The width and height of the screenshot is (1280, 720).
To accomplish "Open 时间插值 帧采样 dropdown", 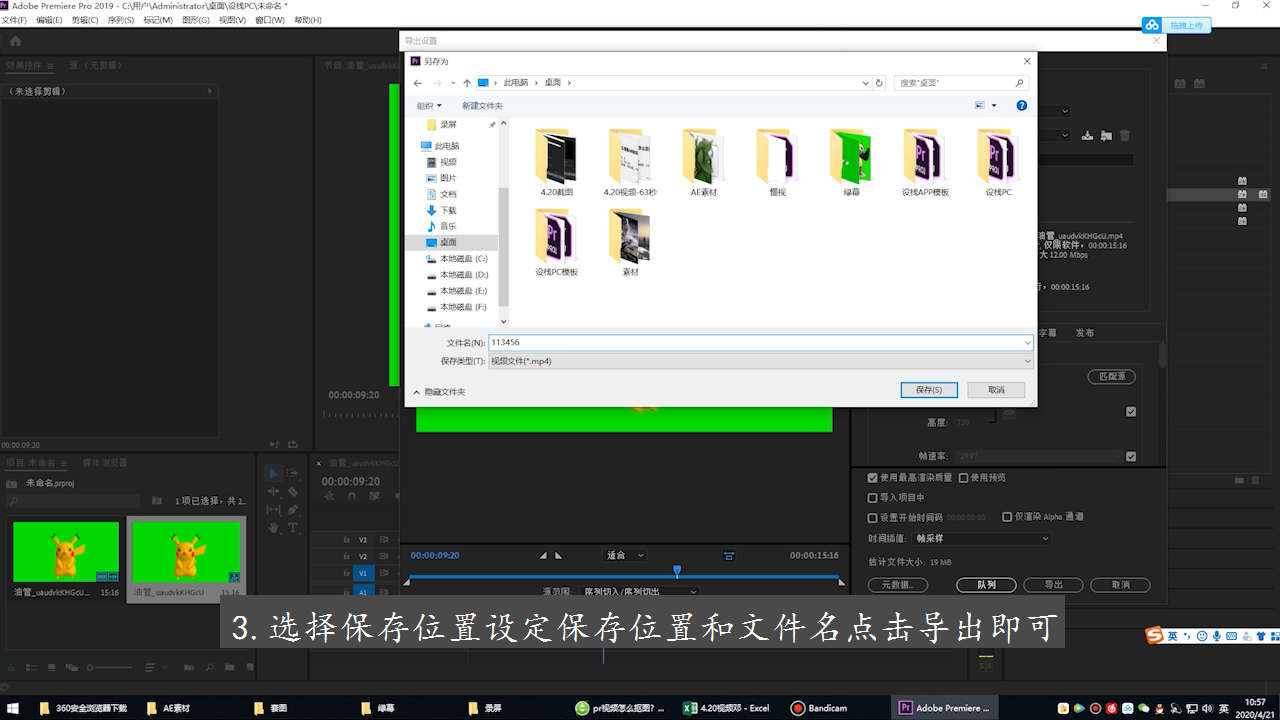I will pyautogui.click(x=983, y=538).
